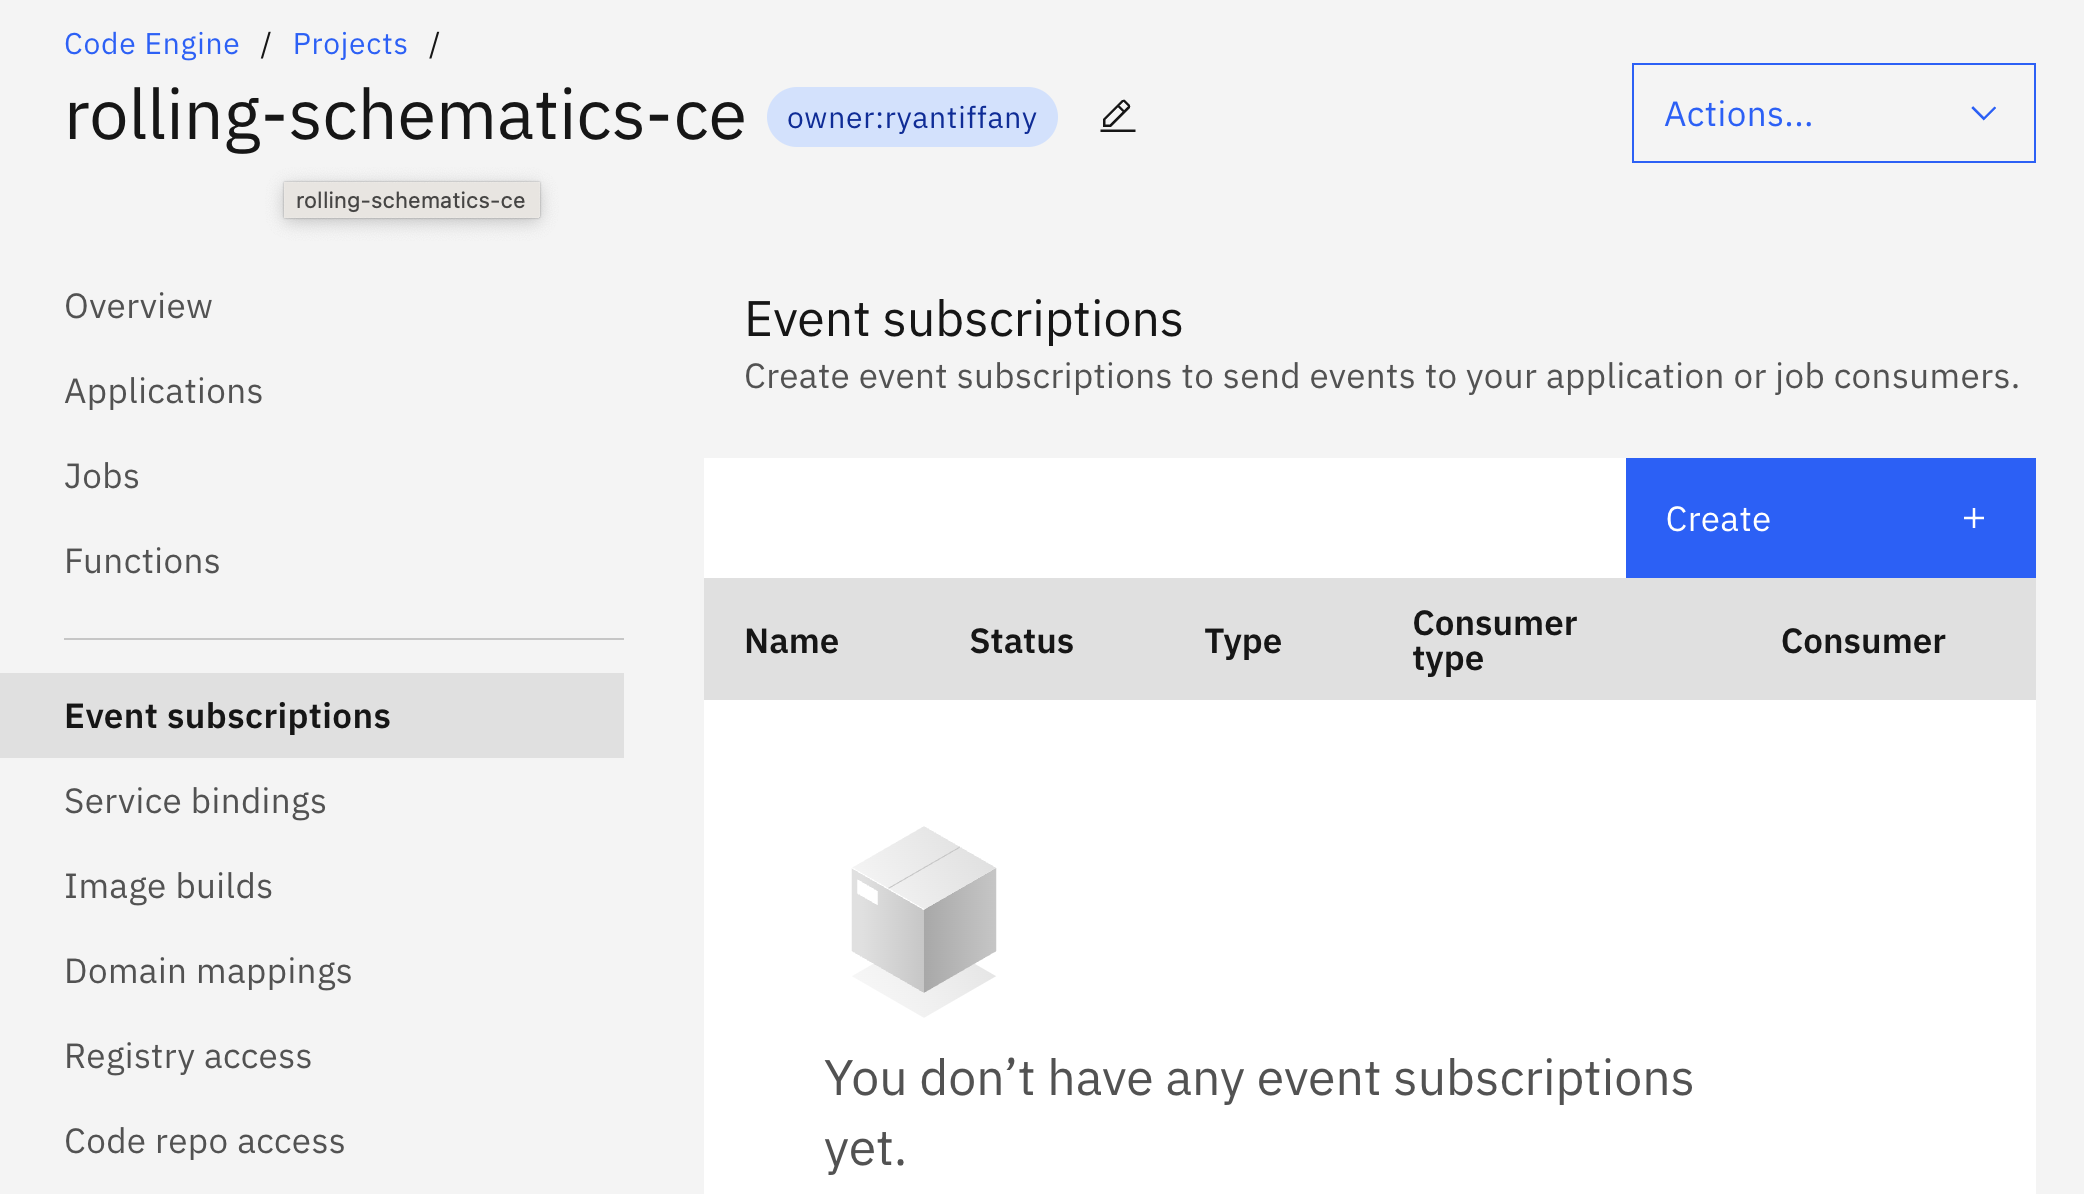Open the Actions... menu
Image resolution: width=2084 pixels, height=1194 pixels.
[1738, 114]
